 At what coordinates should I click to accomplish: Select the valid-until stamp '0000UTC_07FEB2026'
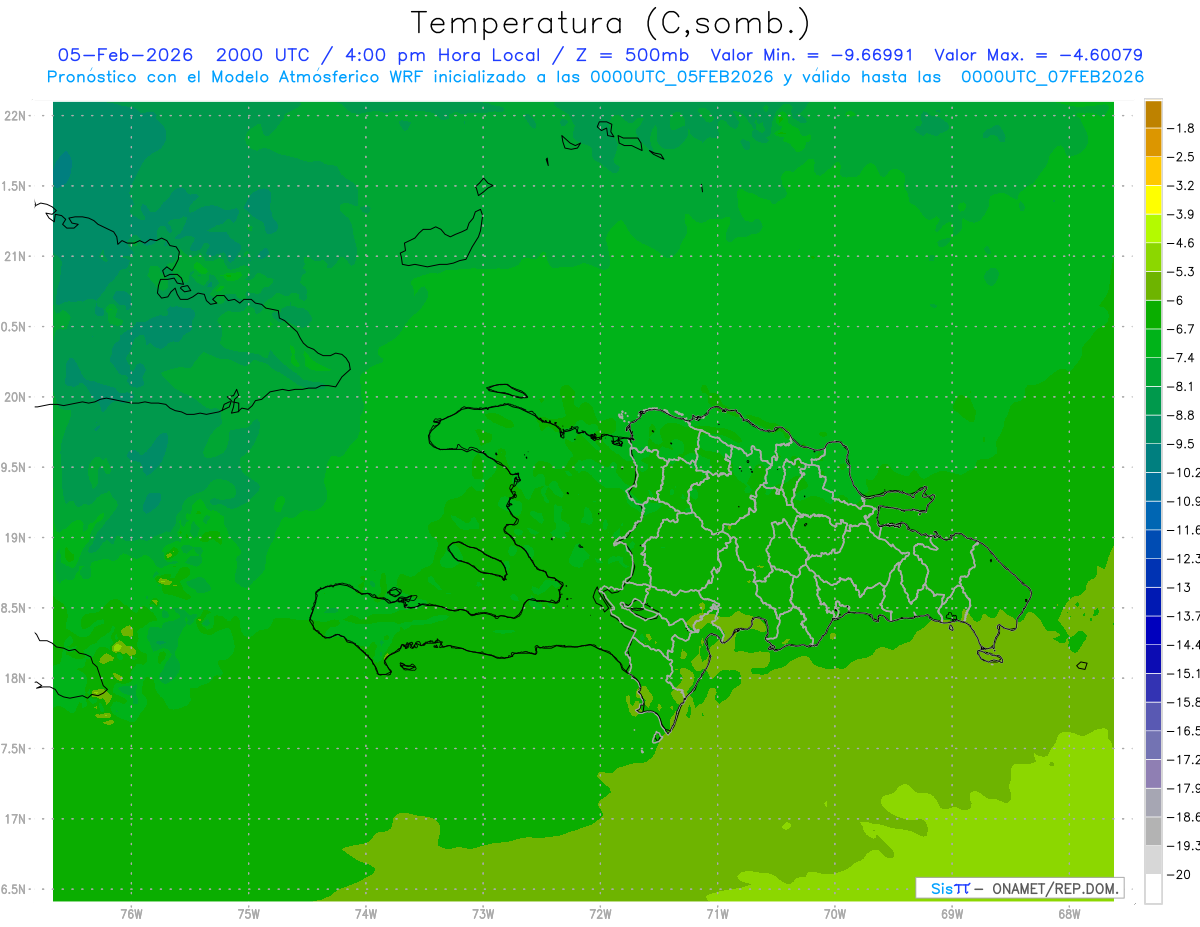coord(1052,77)
